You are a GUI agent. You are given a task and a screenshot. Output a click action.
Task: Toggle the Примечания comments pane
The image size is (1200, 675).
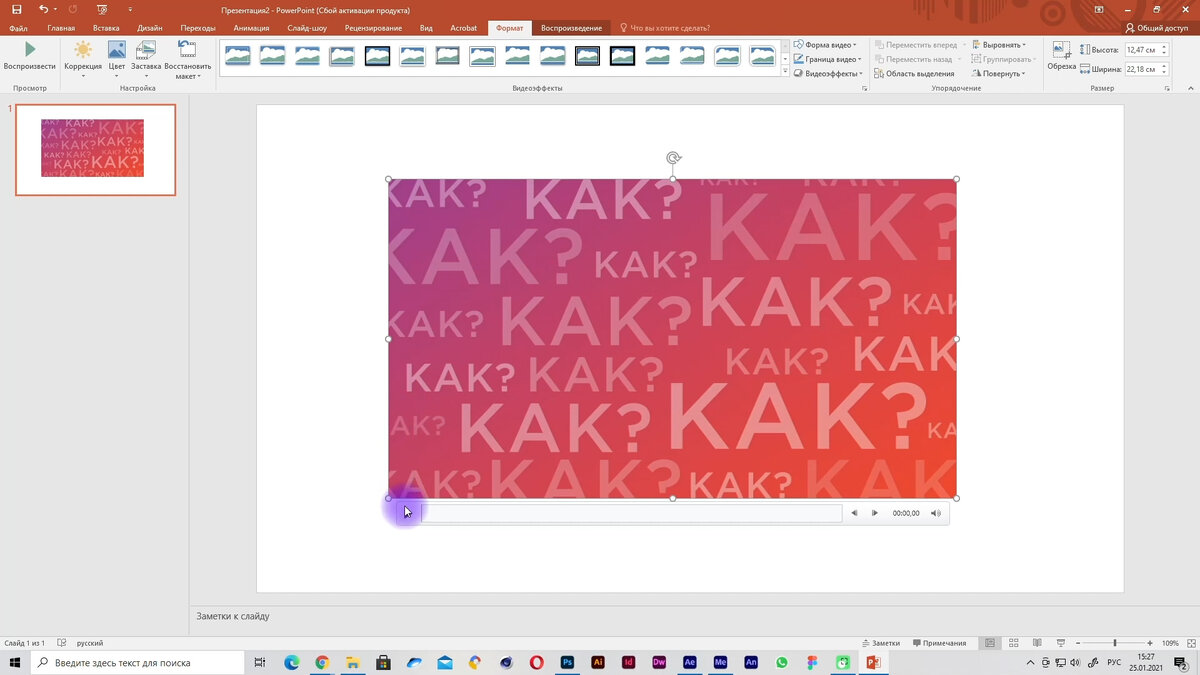[x=940, y=643]
